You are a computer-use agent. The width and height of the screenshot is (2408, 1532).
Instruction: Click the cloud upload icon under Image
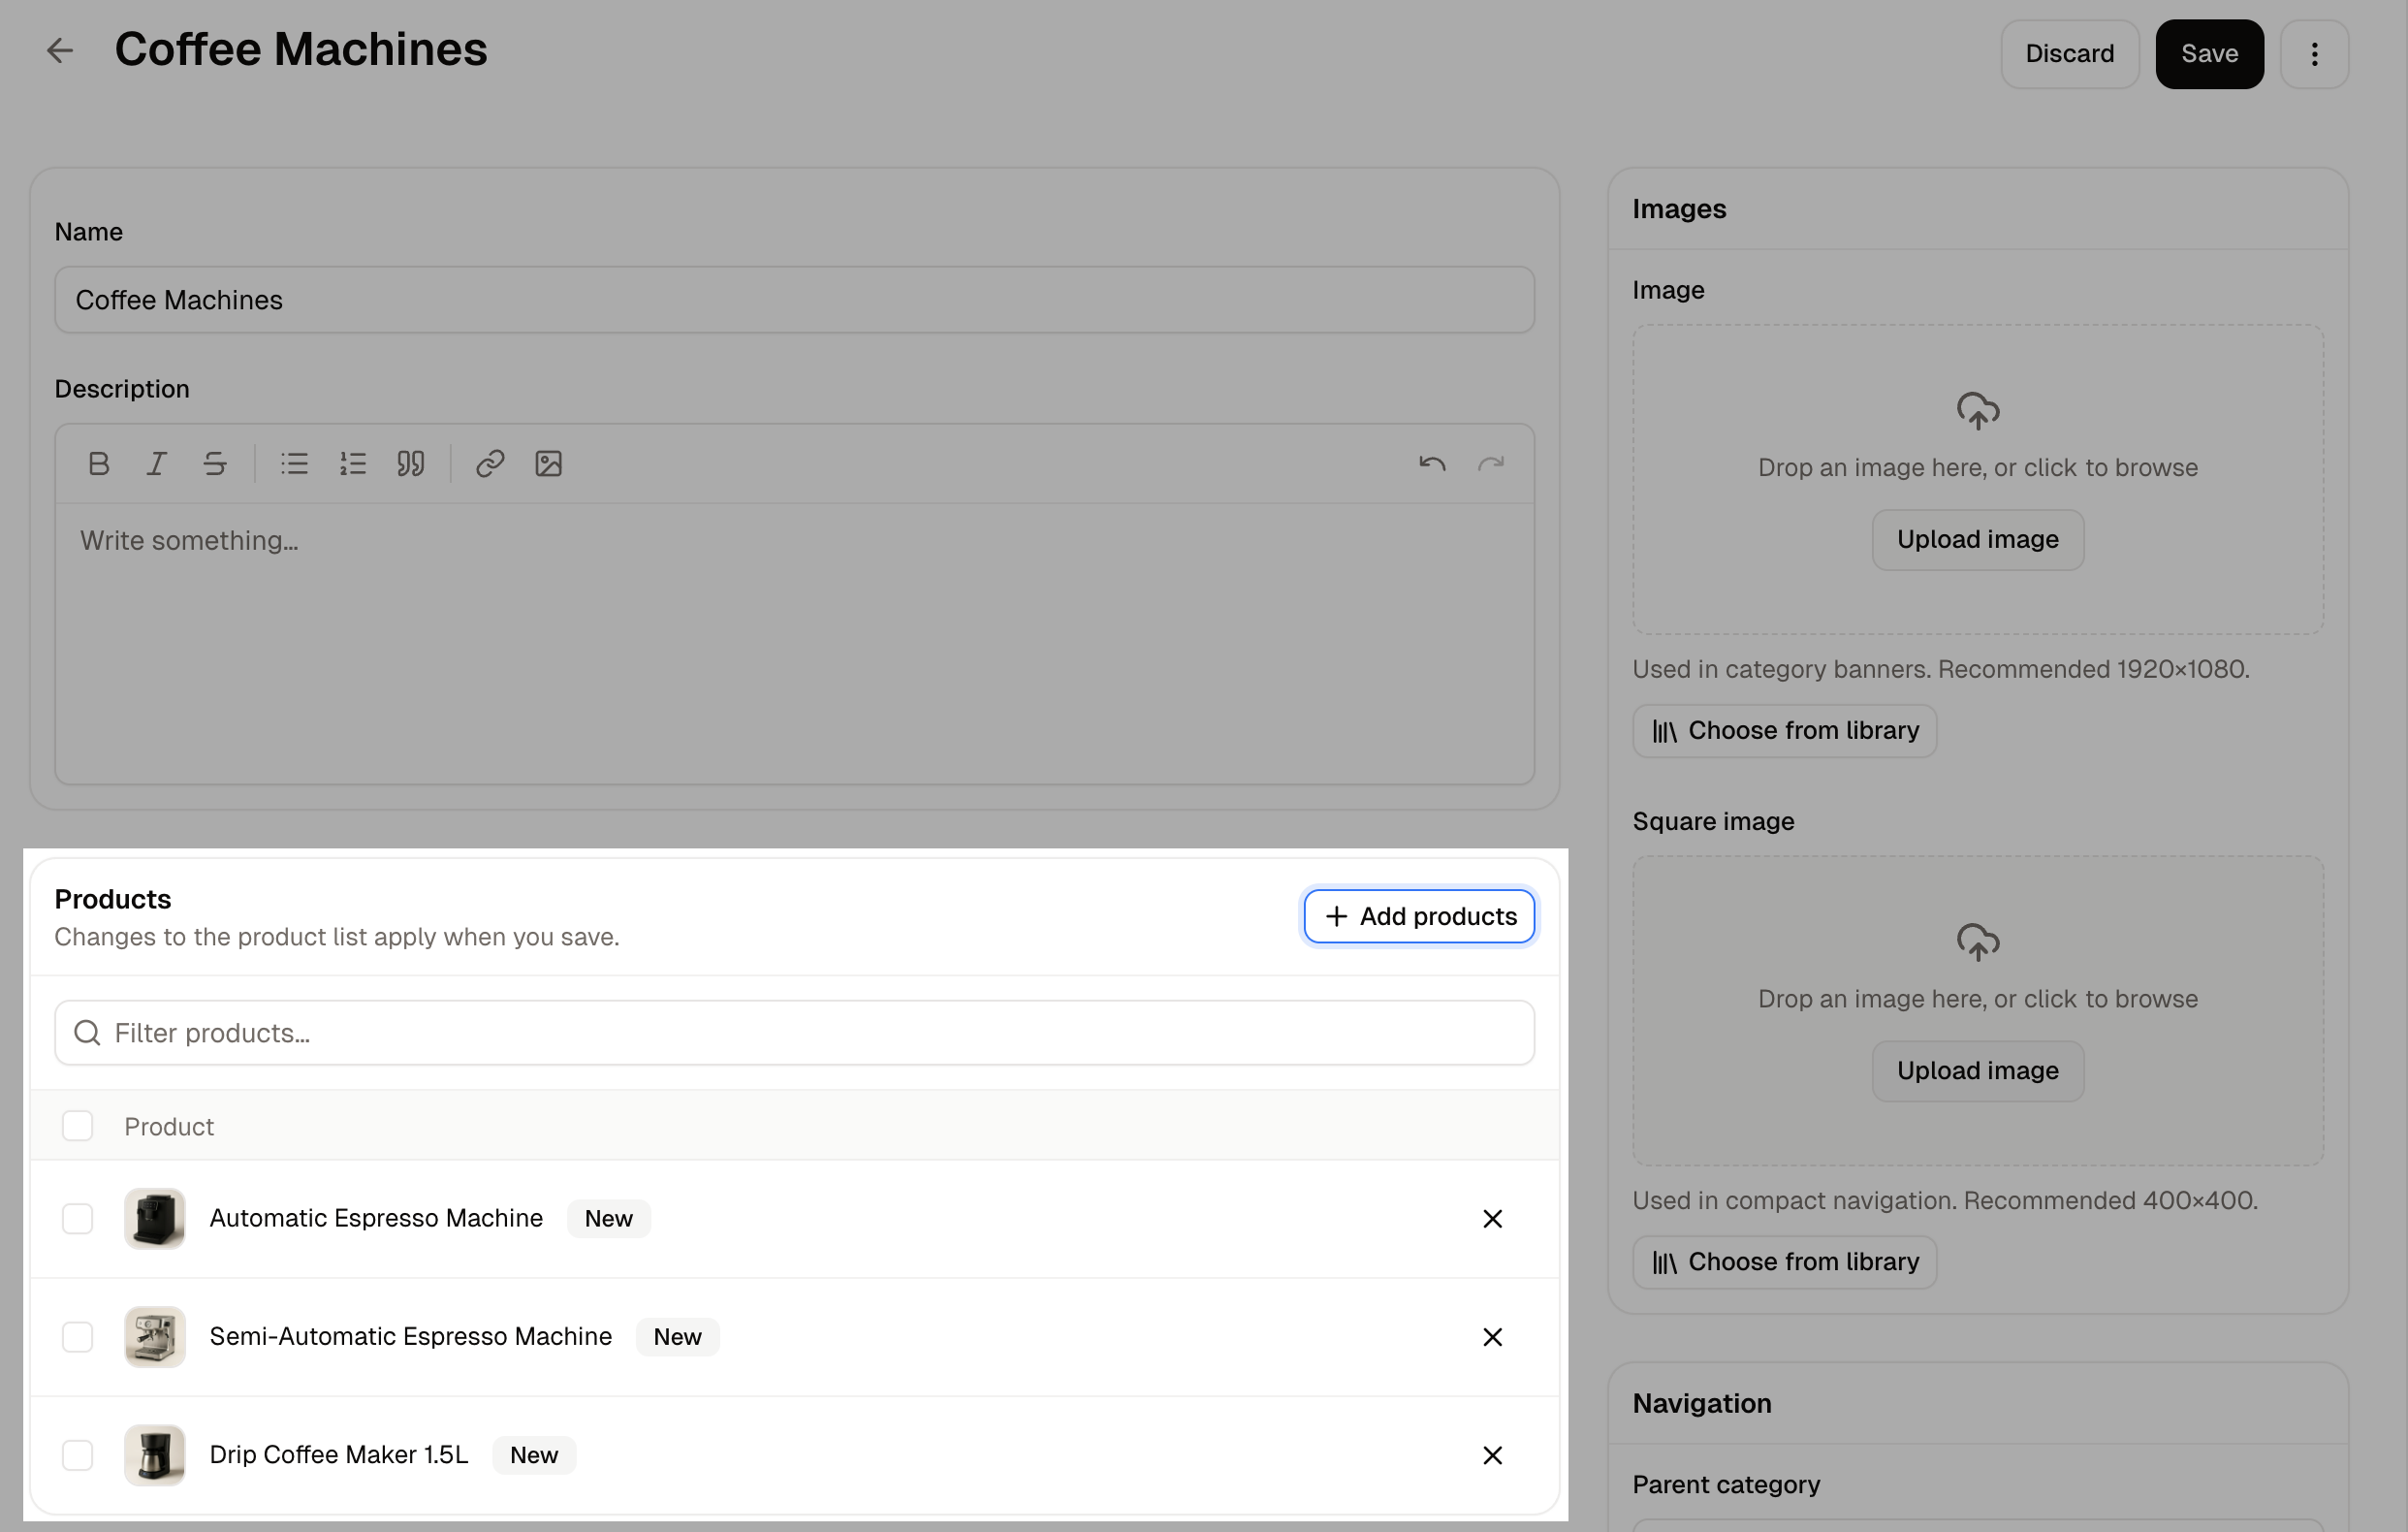coord(1978,411)
